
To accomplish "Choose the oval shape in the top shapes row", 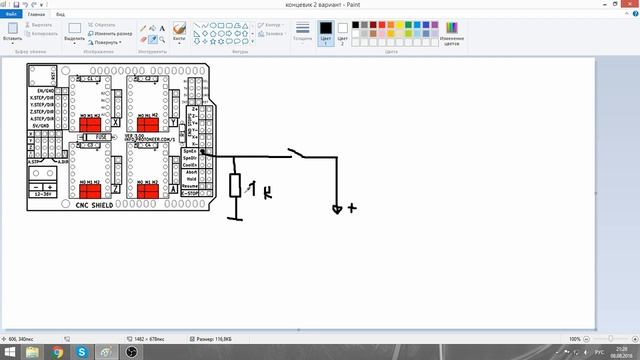I will click(x=213, y=26).
